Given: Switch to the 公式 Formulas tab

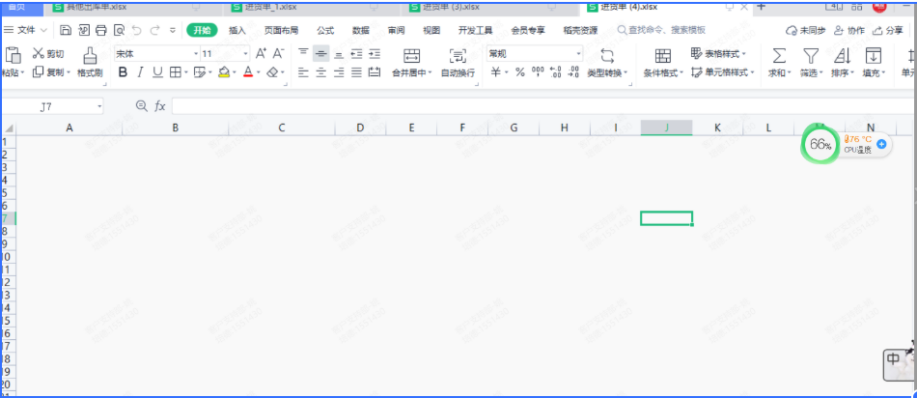Looking at the screenshot, I should 325,30.
